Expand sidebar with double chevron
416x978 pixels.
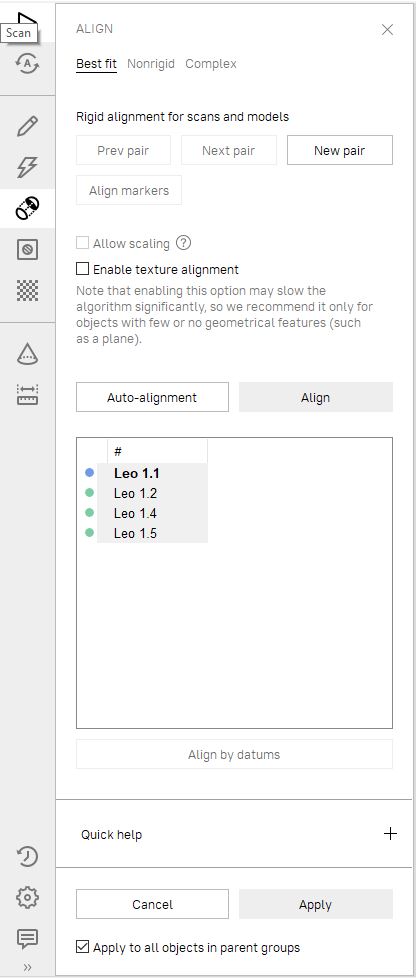27,967
